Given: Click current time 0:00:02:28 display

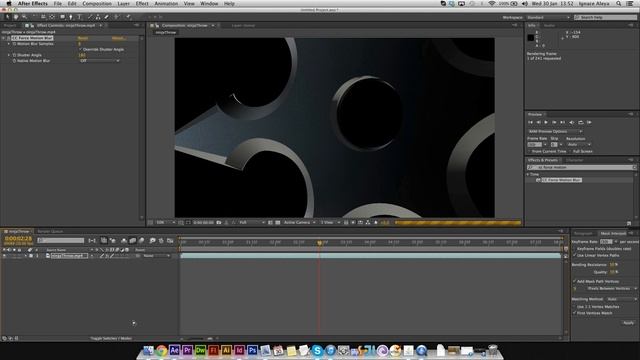Looking at the screenshot, I should (x=18, y=238).
